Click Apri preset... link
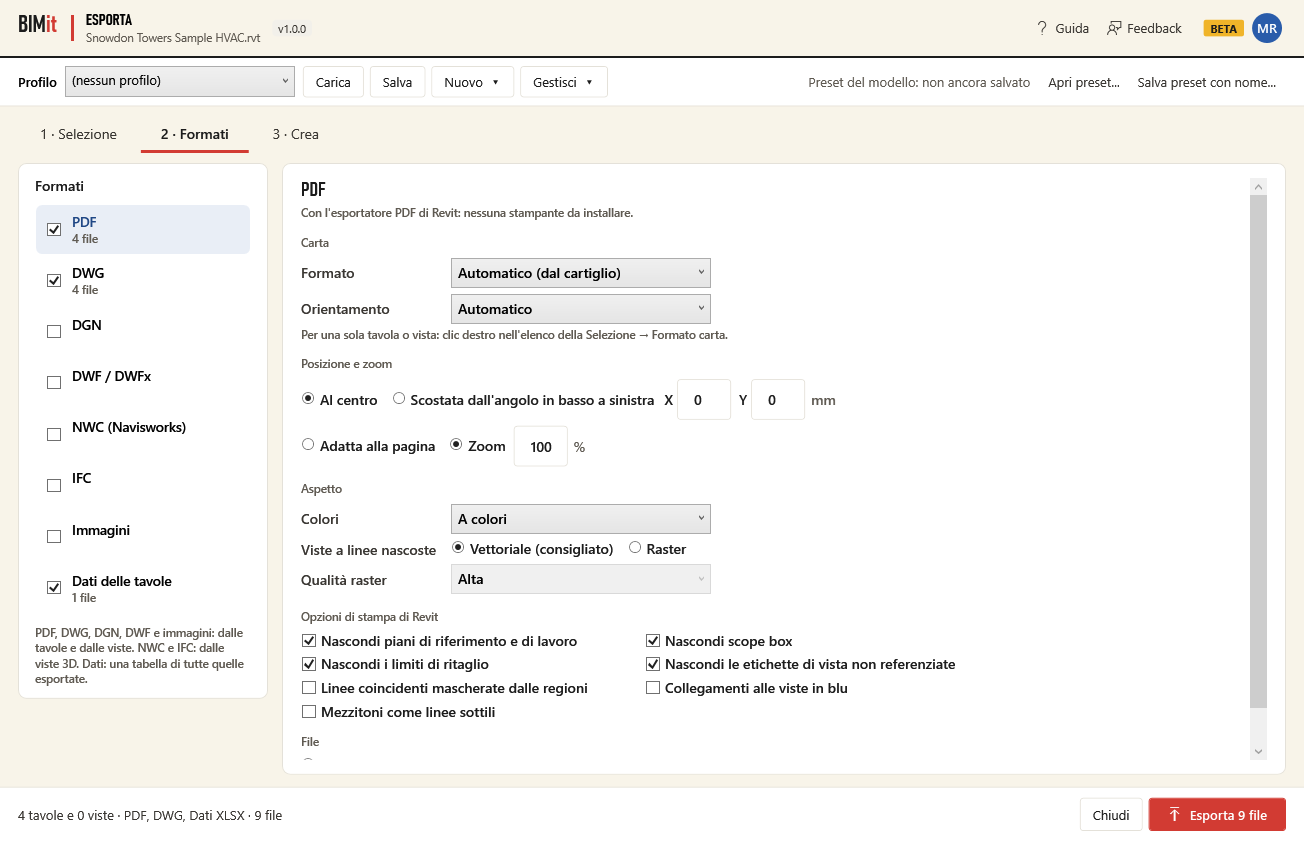1304x841 pixels. point(1084,82)
